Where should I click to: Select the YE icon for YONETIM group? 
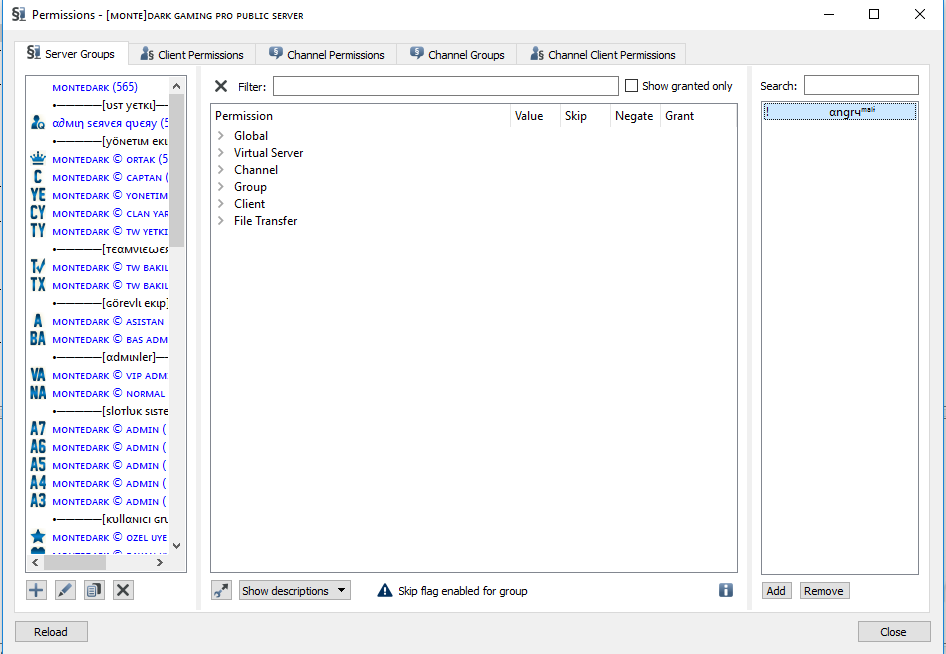pyautogui.click(x=38, y=195)
